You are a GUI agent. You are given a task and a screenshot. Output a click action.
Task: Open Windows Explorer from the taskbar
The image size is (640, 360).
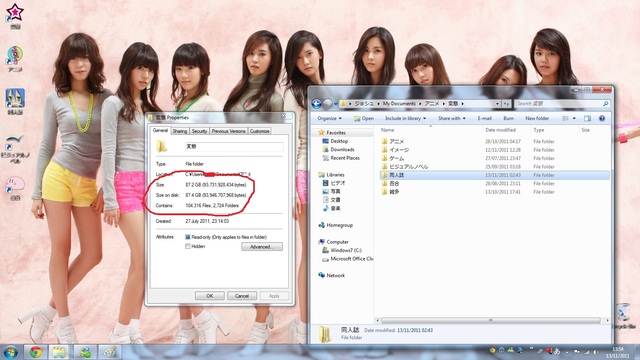point(60,352)
